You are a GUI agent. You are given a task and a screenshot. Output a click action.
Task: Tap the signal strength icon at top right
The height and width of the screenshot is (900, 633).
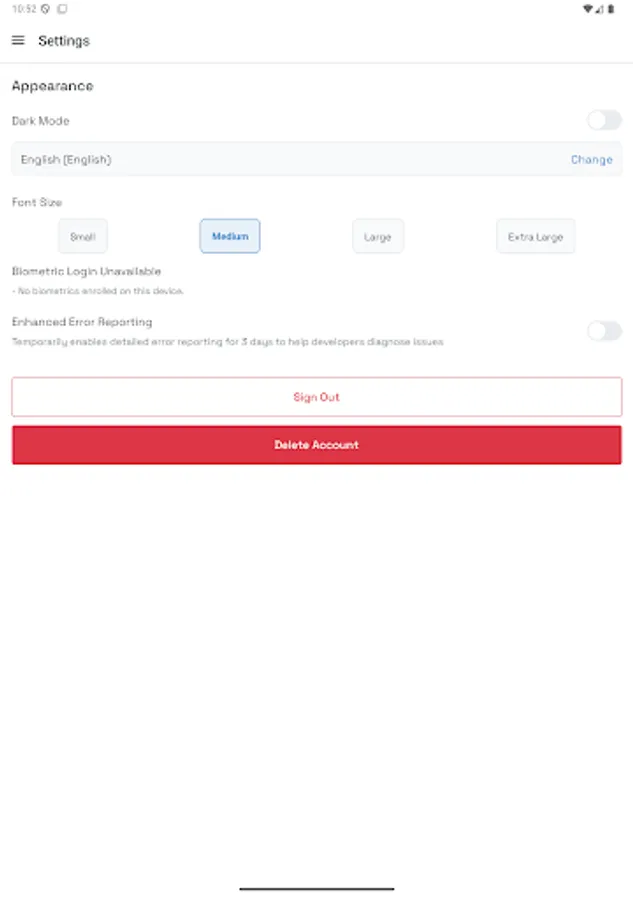(x=599, y=10)
